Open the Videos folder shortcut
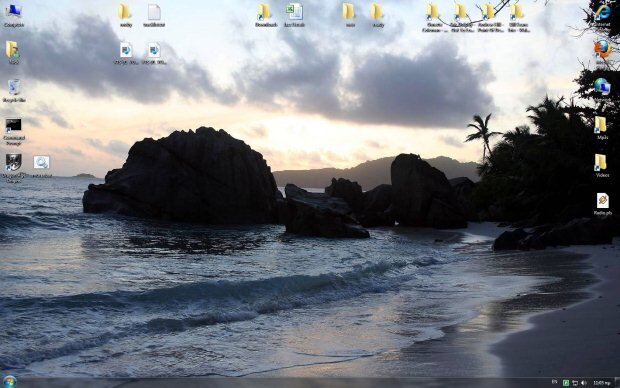 click(601, 162)
